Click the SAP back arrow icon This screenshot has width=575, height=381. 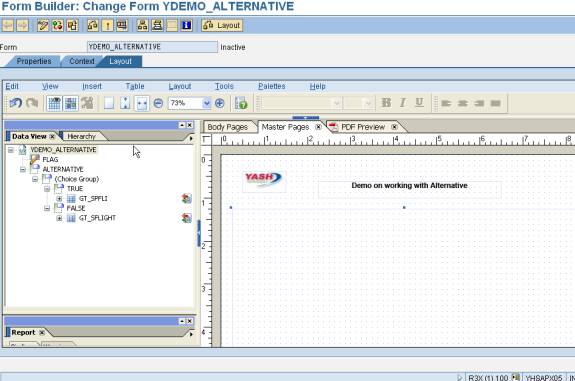[8, 25]
